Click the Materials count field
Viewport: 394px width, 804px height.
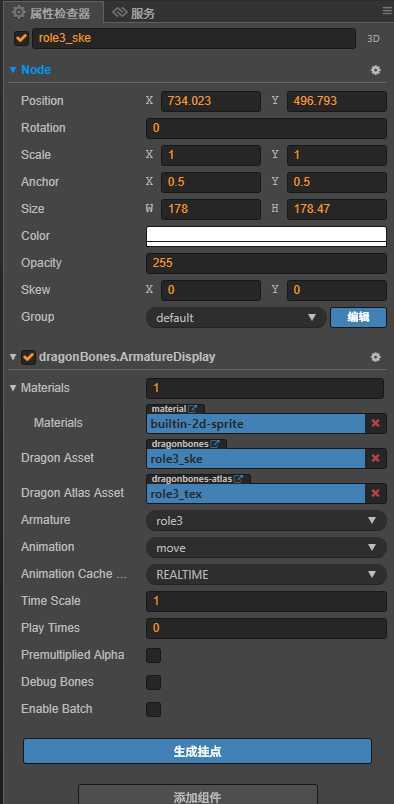(265, 388)
